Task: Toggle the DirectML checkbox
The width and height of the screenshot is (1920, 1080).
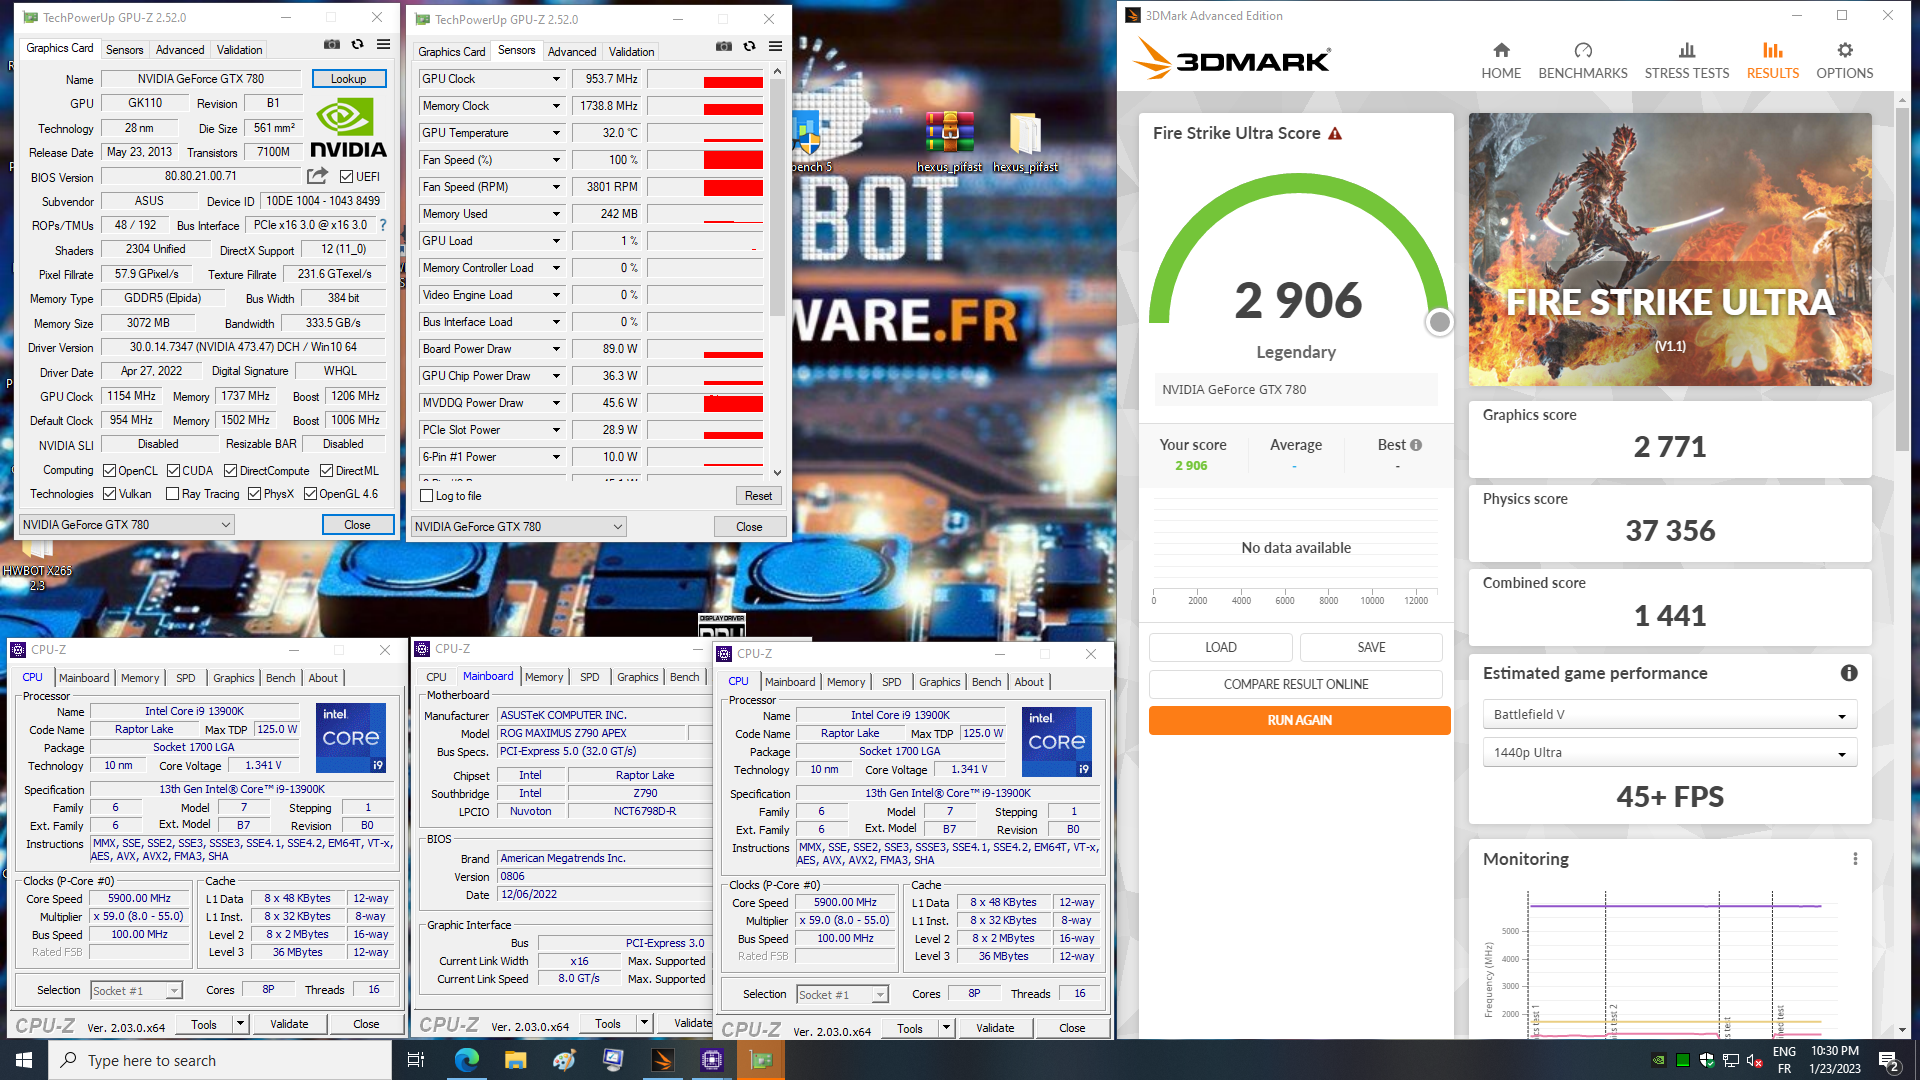Action: point(326,470)
